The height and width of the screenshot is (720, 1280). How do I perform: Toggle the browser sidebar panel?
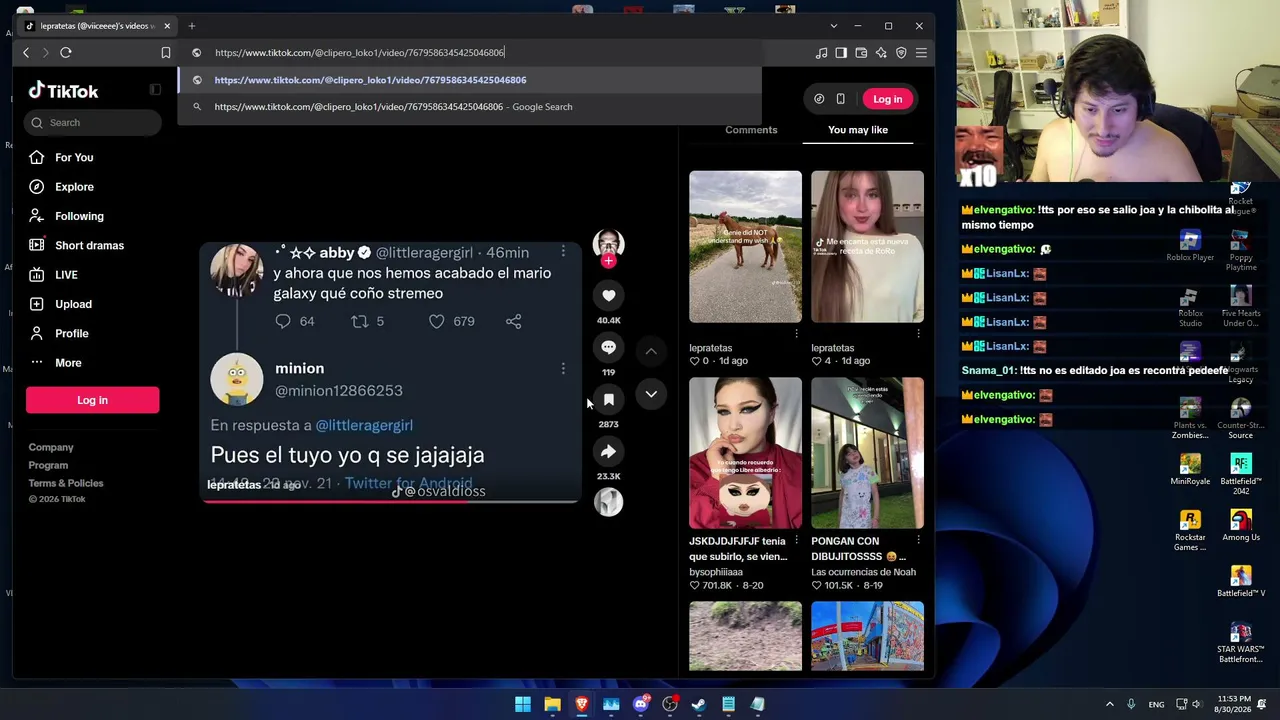tap(841, 52)
